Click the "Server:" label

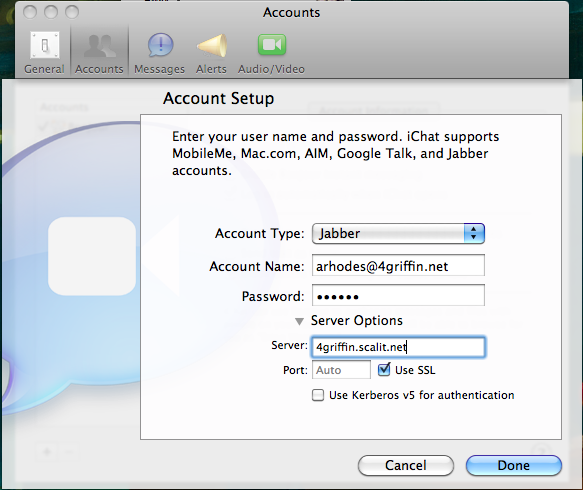[x=289, y=345]
